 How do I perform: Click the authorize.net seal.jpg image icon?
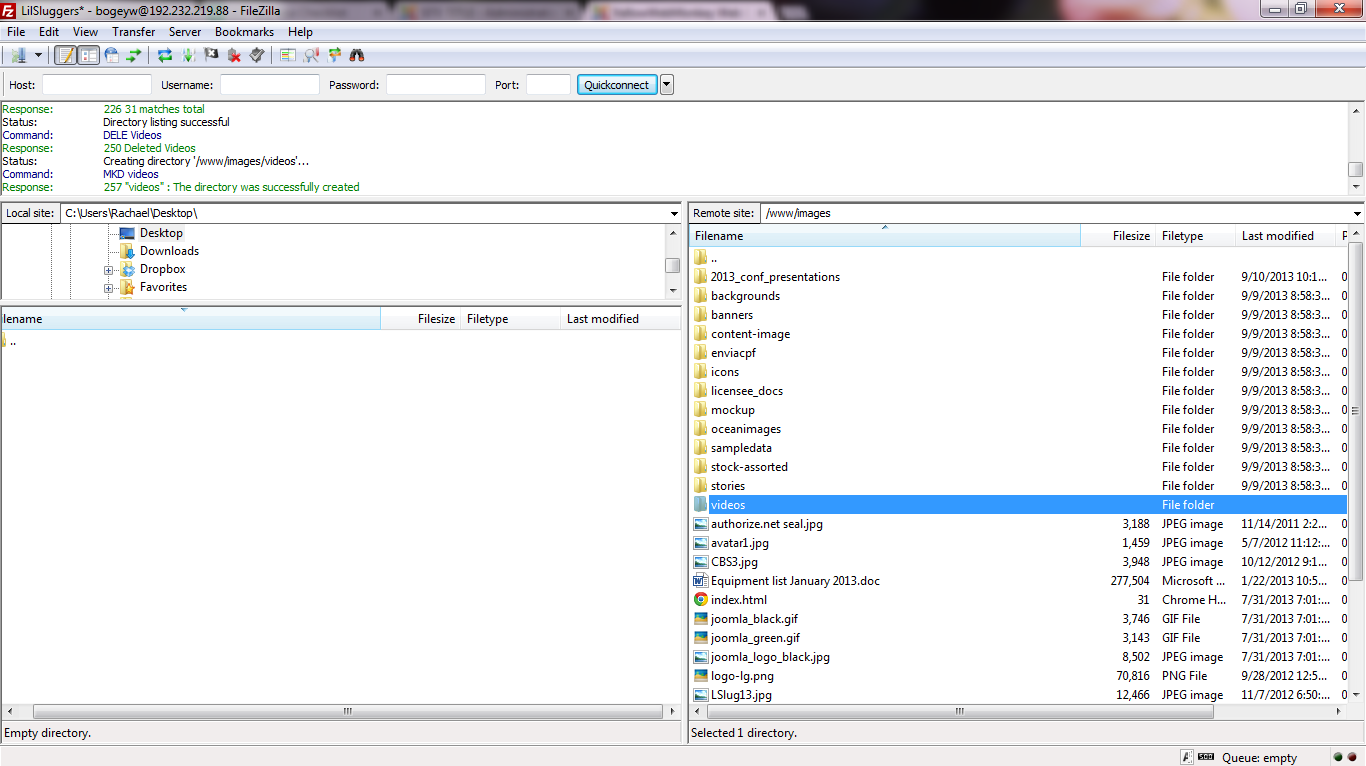click(701, 524)
